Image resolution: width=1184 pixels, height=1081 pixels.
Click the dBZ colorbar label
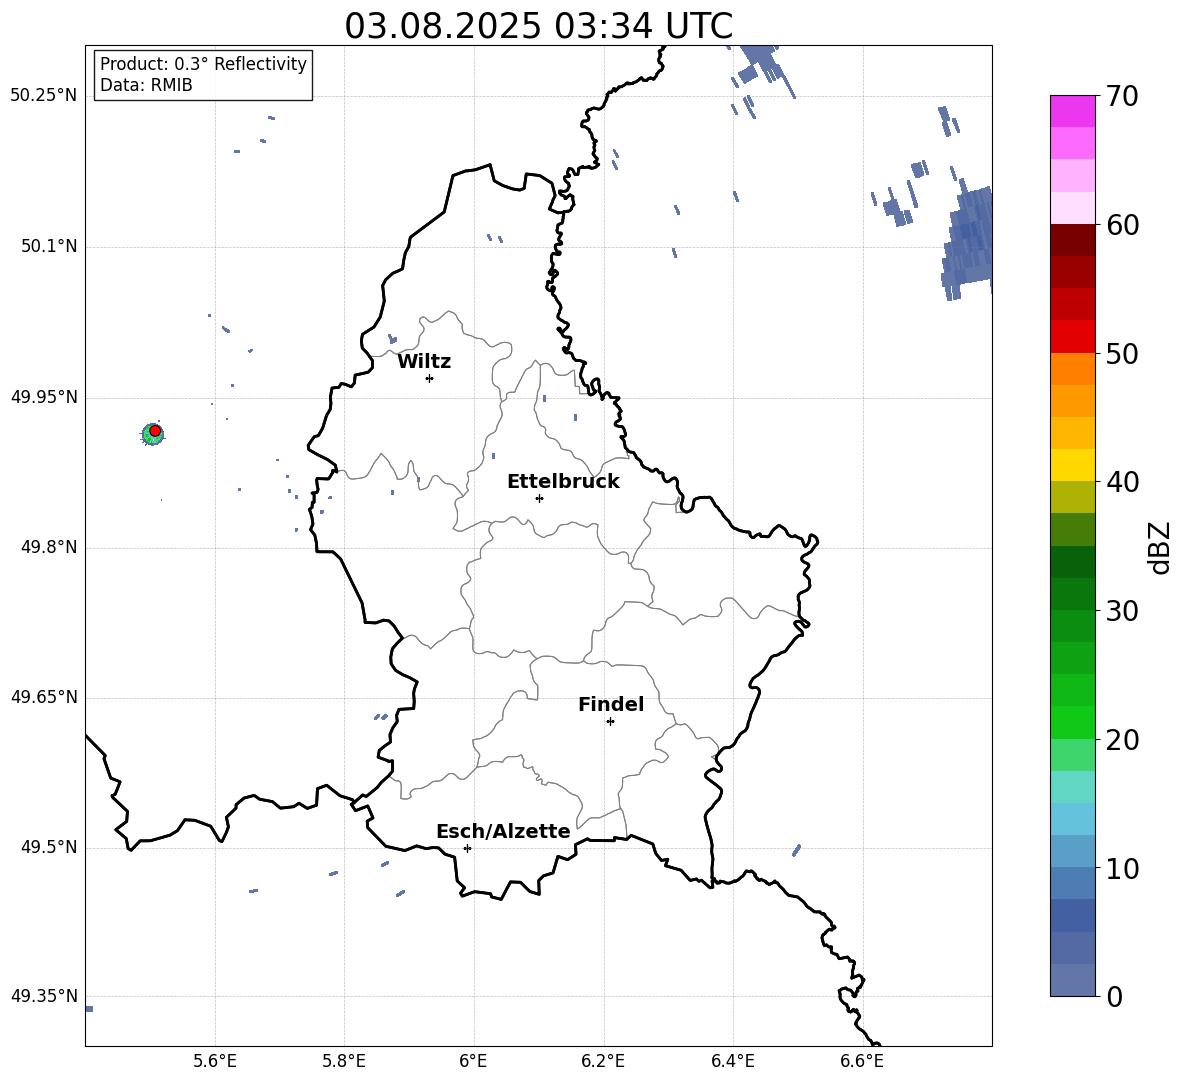coord(1159,547)
